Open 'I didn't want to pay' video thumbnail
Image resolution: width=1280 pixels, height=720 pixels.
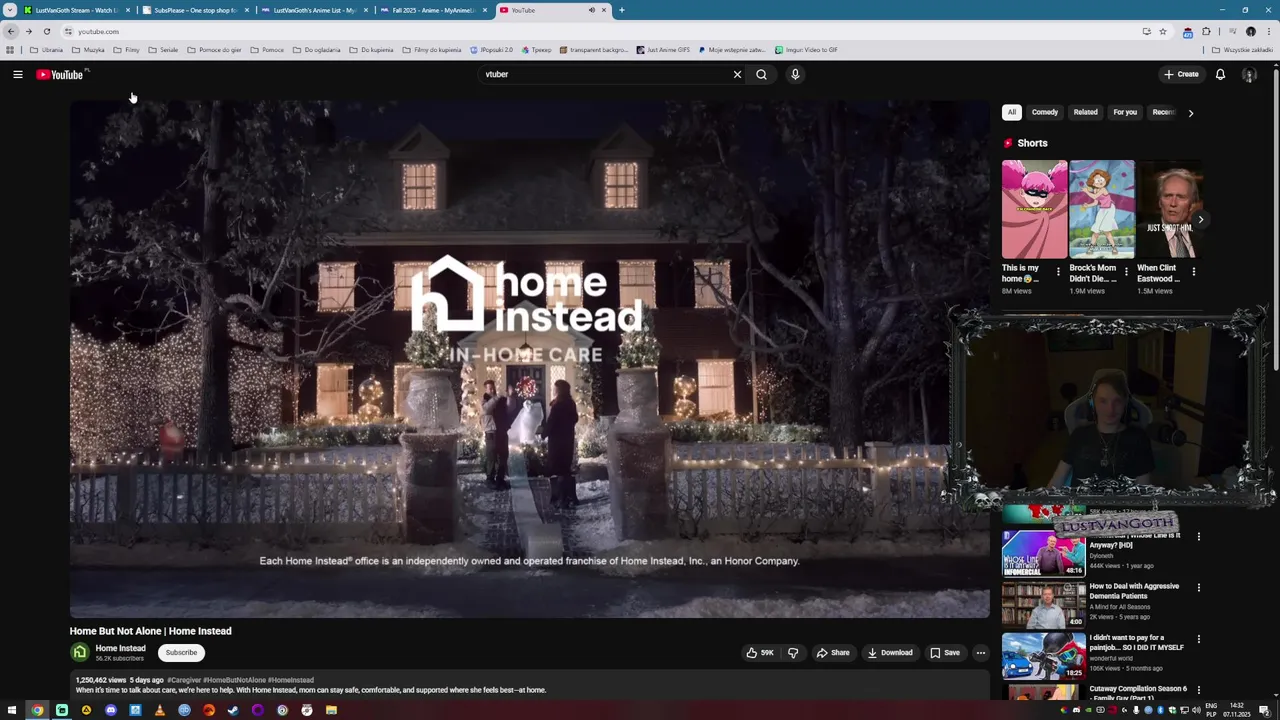(1043, 656)
